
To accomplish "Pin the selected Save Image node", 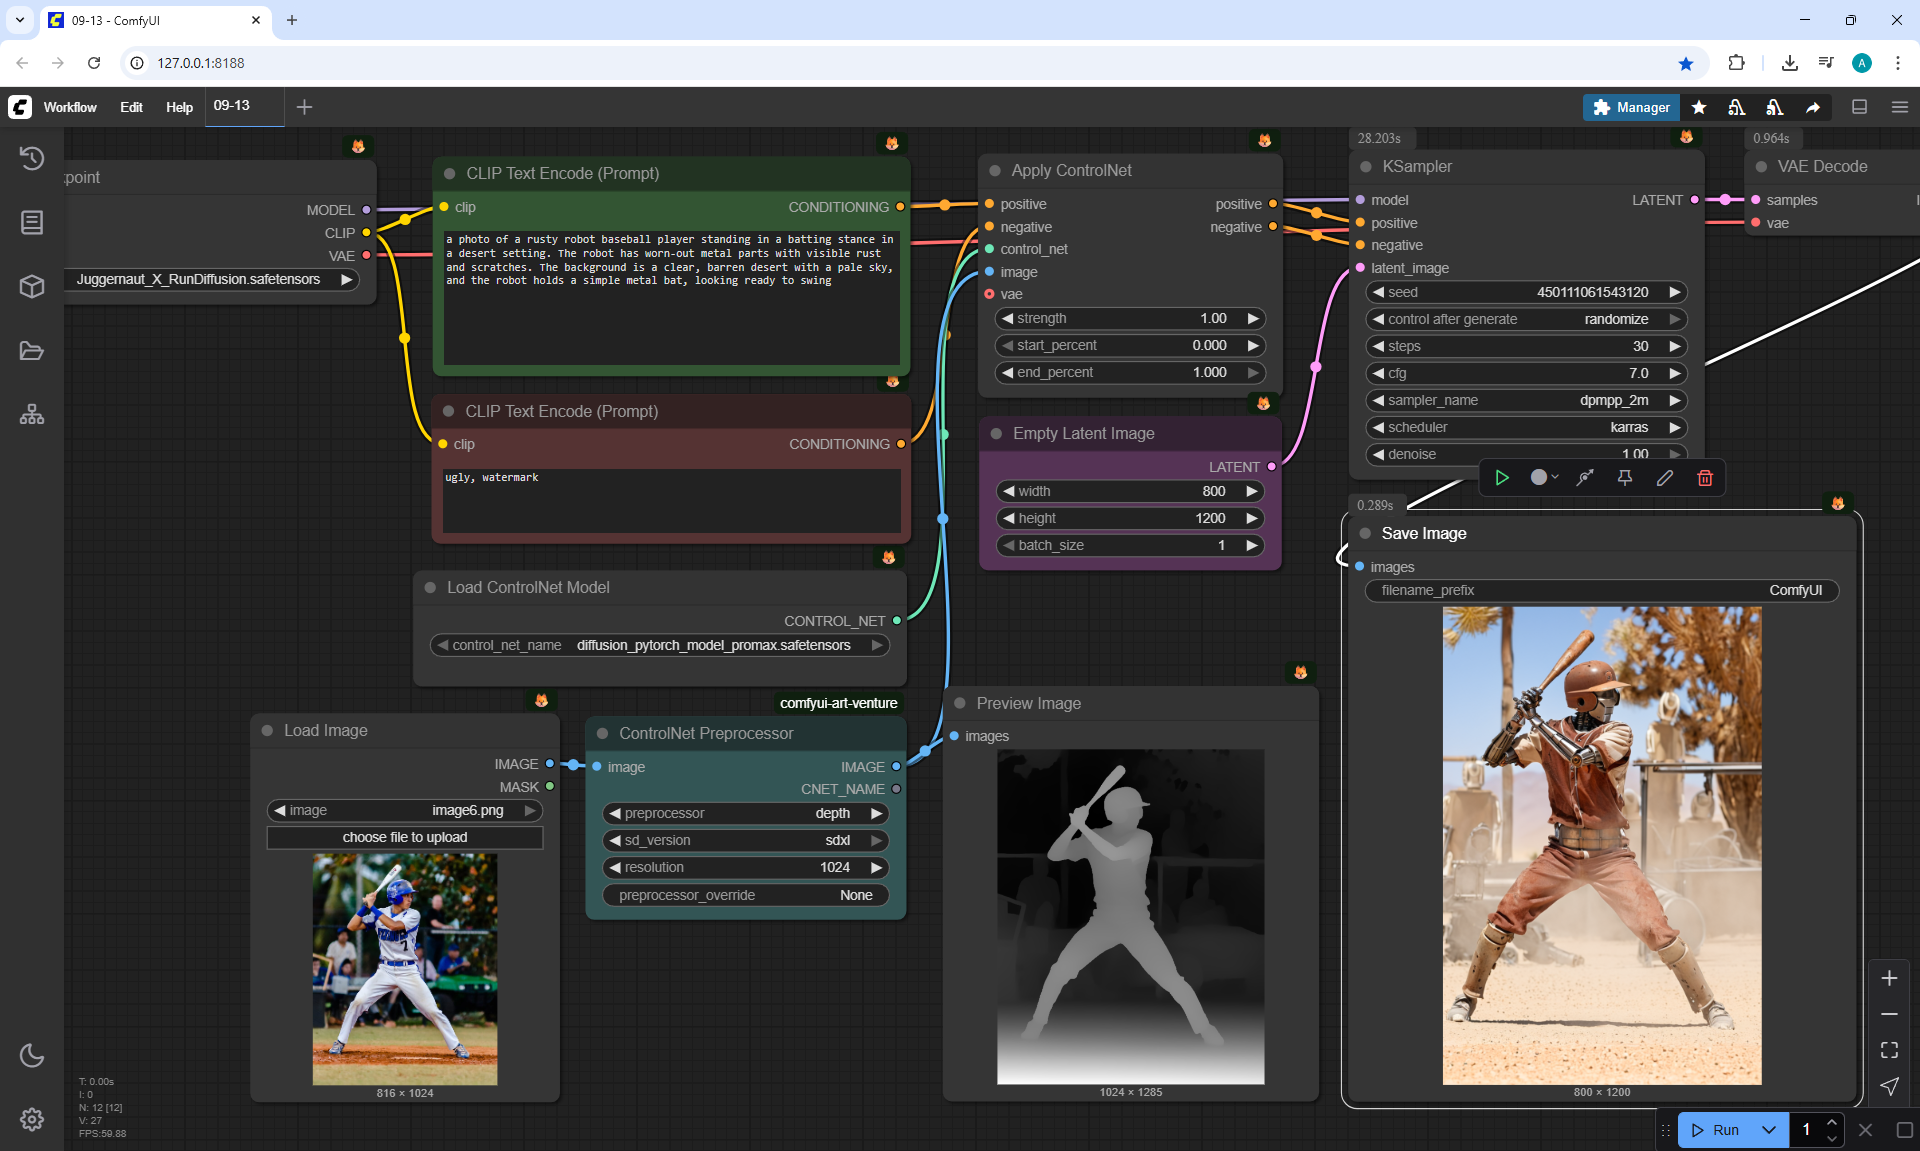I will 1625,478.
